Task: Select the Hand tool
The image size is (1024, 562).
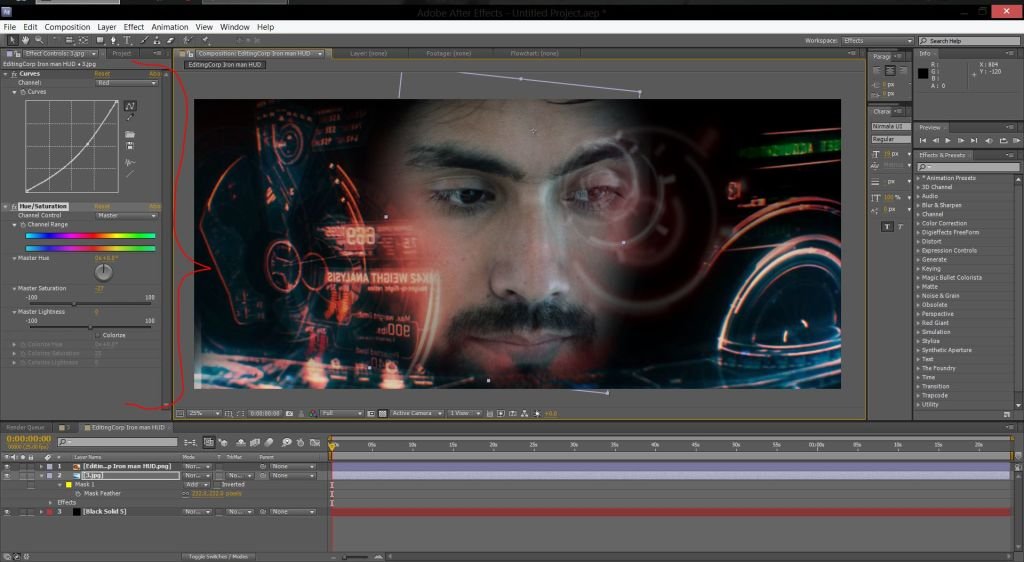Action: click(25, 40)
